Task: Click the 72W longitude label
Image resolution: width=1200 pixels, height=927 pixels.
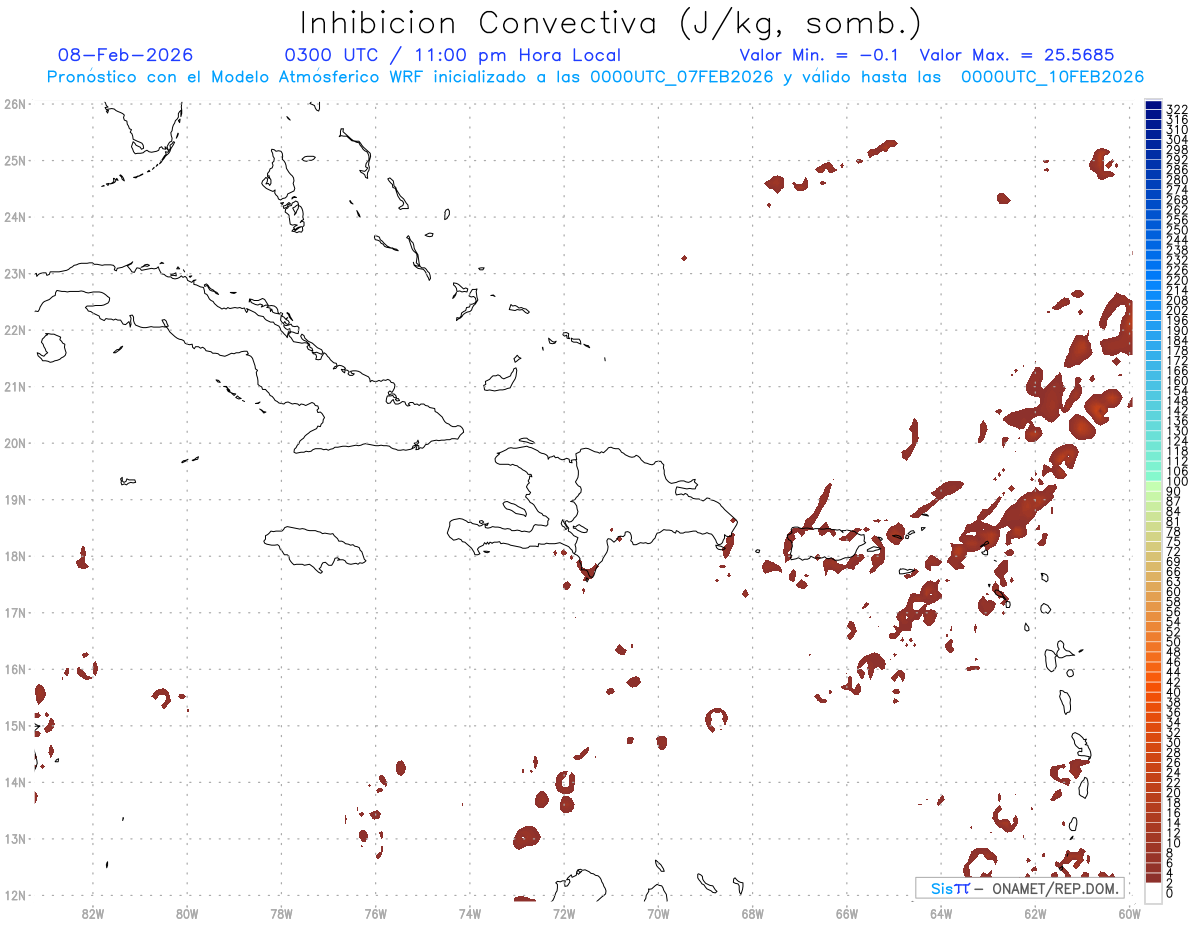Action: (564, 912)
